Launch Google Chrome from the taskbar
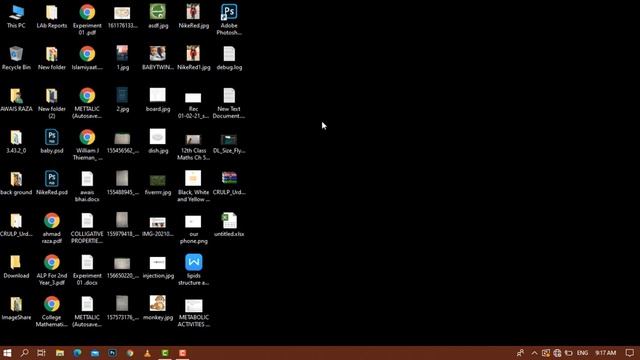The width and height of the screenshot is (640, 360). point(130,353)
